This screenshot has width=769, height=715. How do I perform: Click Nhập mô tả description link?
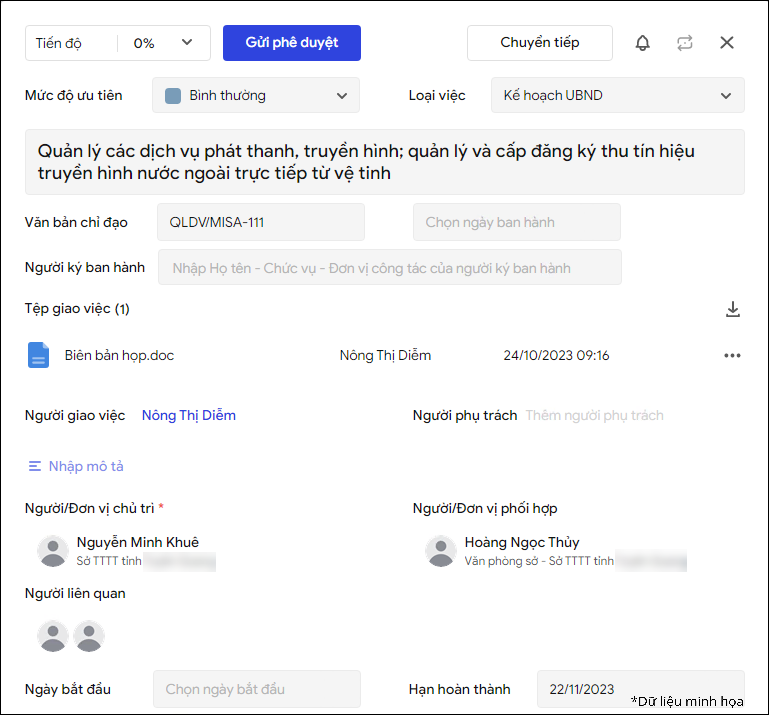point(86,466)
